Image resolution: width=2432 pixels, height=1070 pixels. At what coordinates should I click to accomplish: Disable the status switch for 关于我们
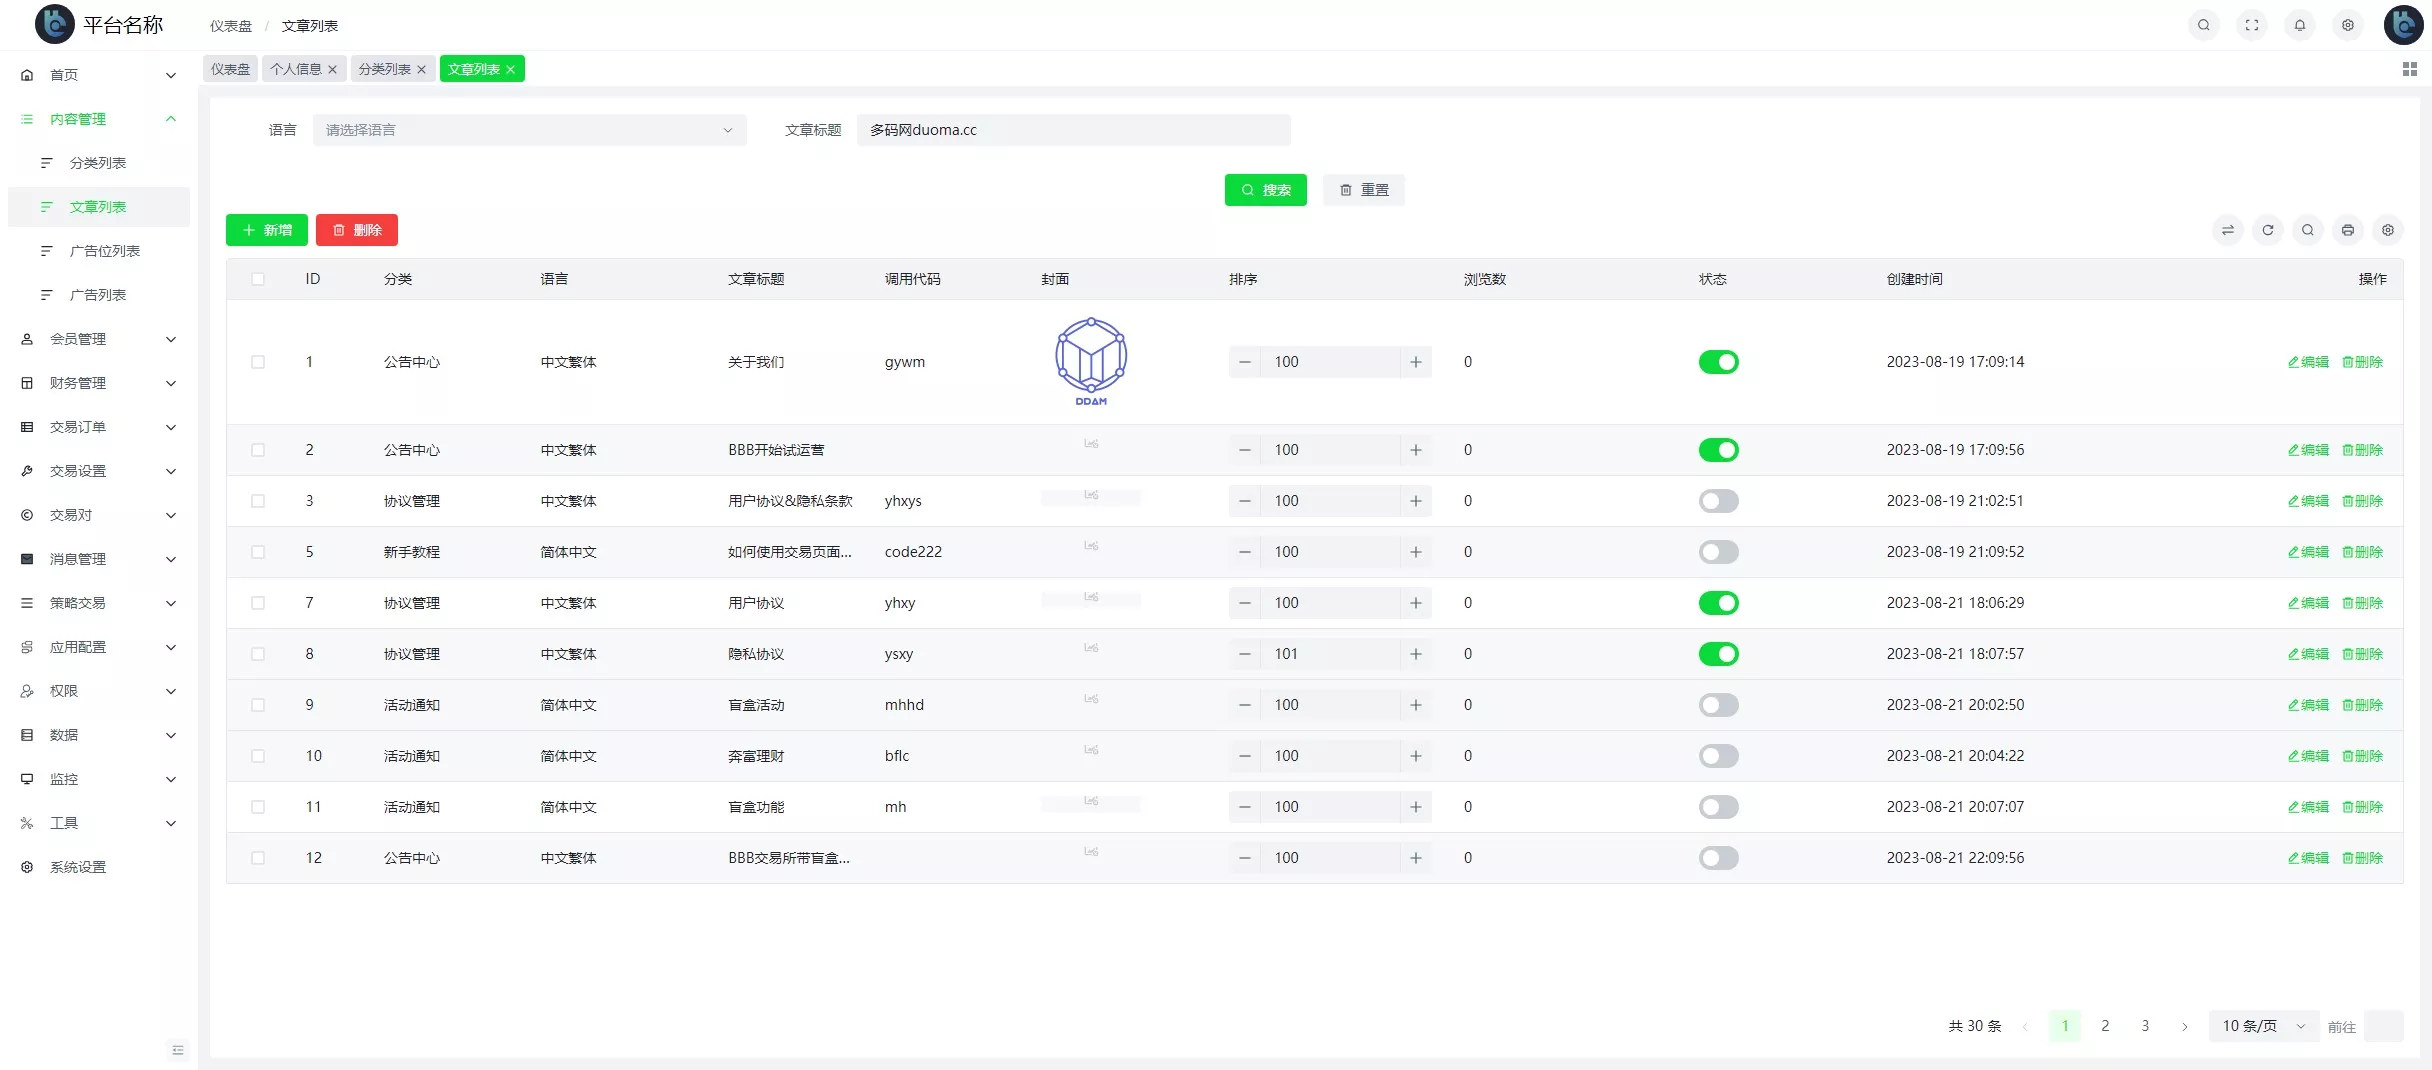tap(1718, 362)
